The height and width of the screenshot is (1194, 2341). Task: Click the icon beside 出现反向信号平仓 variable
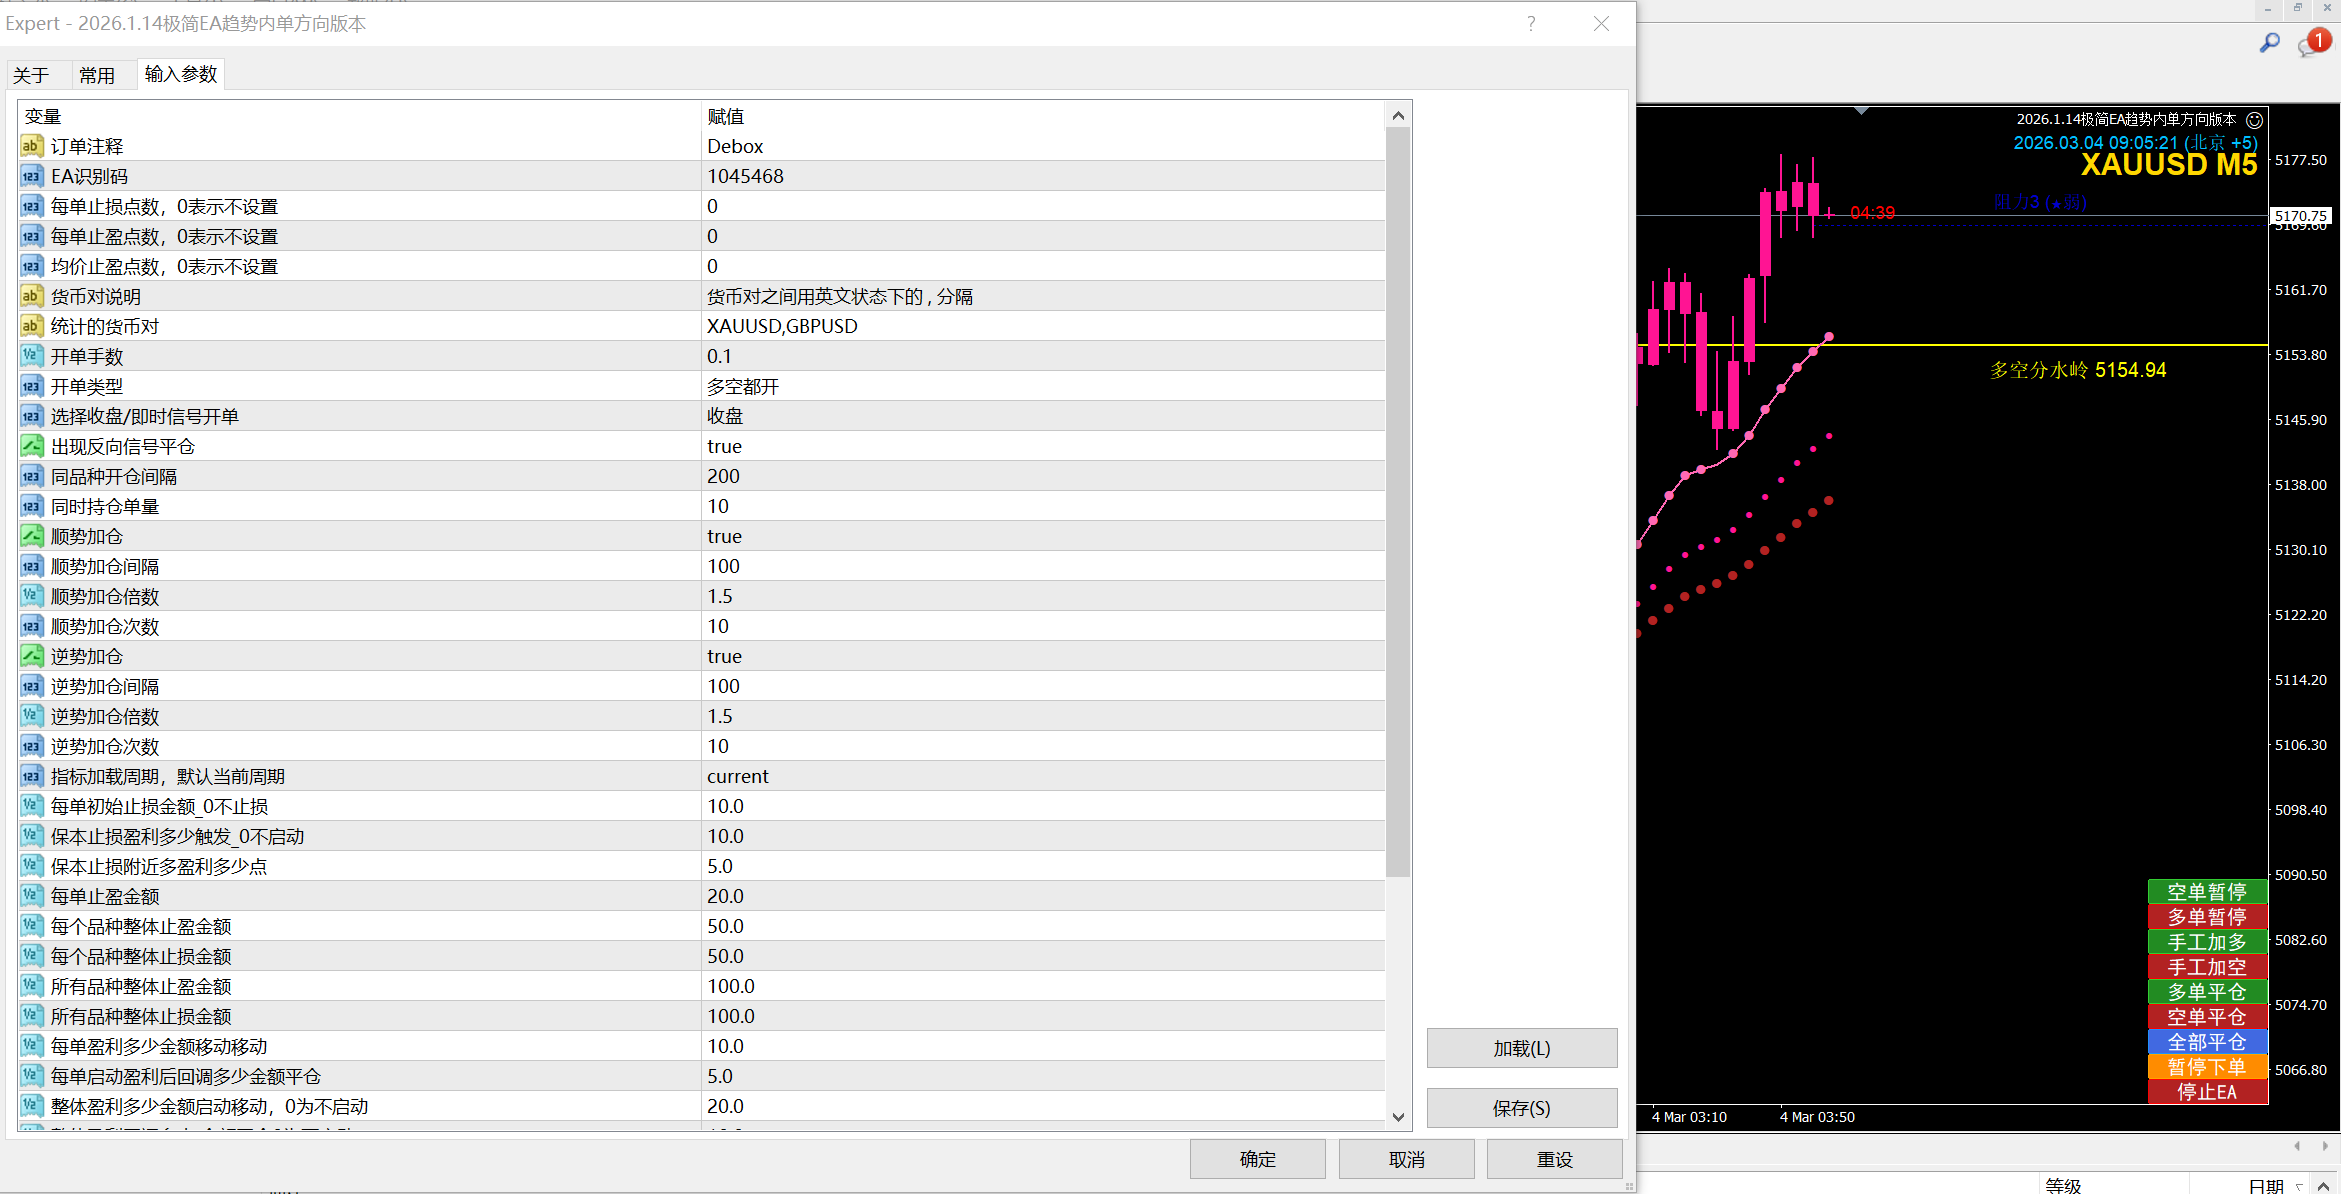point(31,446)
